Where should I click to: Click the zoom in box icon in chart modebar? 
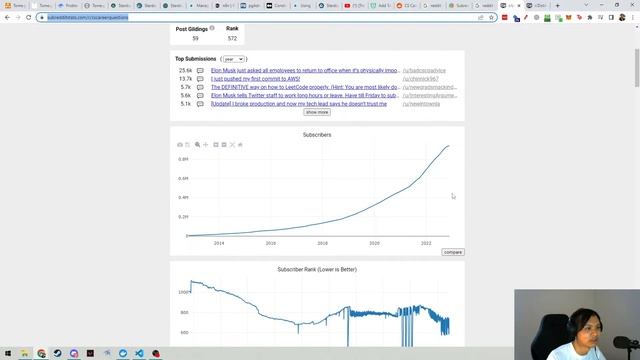click(x=216, y=145)
